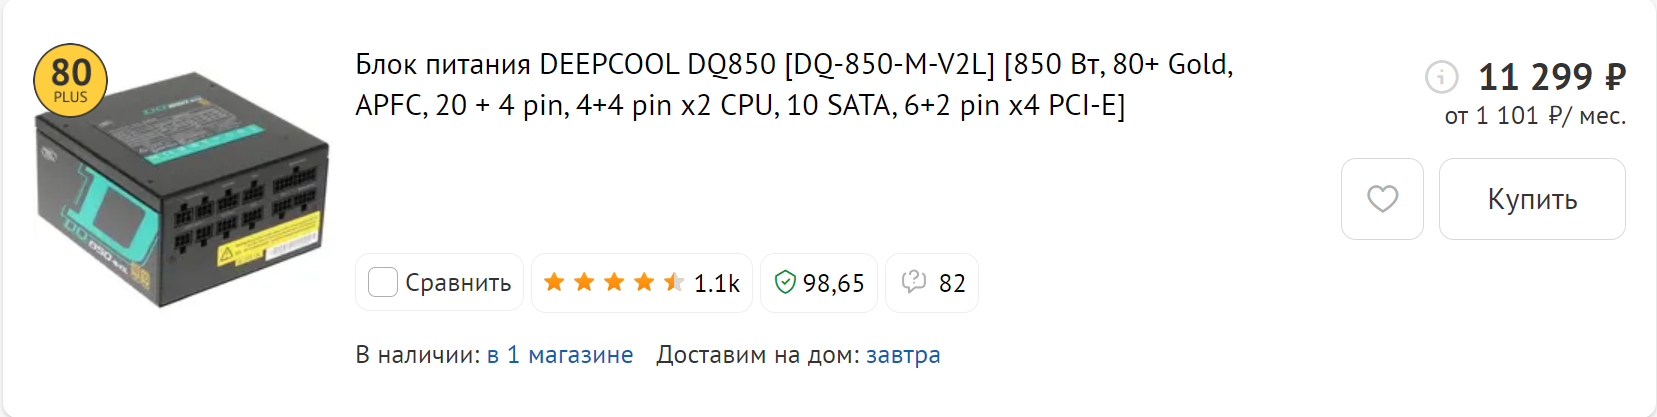The image size is (1657, 417).
Task: Open the 'в 1 магазине' availability link
Action: 560,355
